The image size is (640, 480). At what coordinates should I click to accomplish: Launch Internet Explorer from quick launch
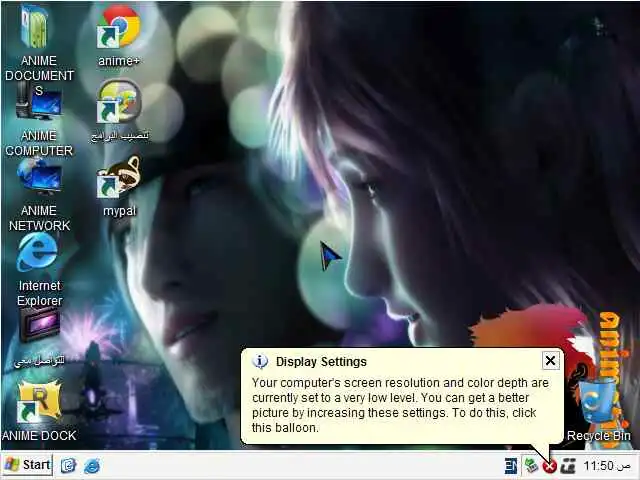(92, 466)
